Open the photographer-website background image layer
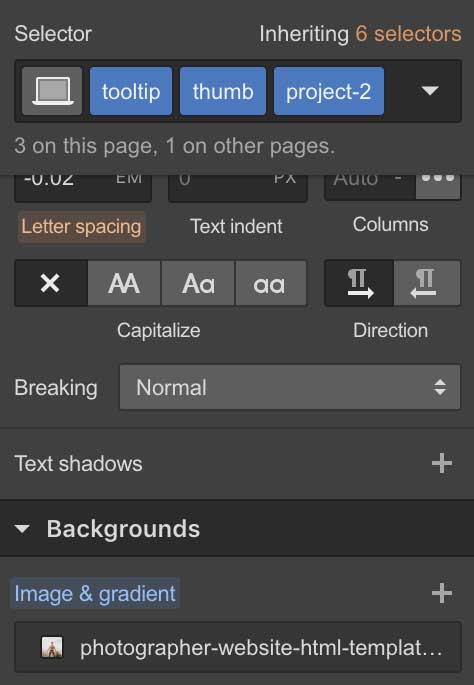The width and height of the screenshot is (474, 685). tap(238, 647)
